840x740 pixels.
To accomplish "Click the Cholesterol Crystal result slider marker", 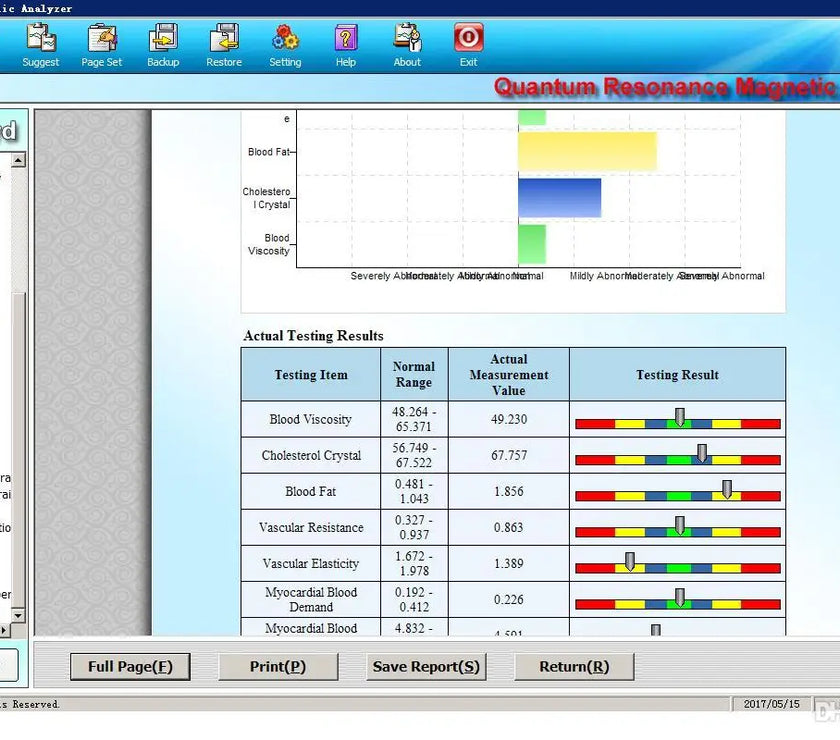I will coord(701,453).
